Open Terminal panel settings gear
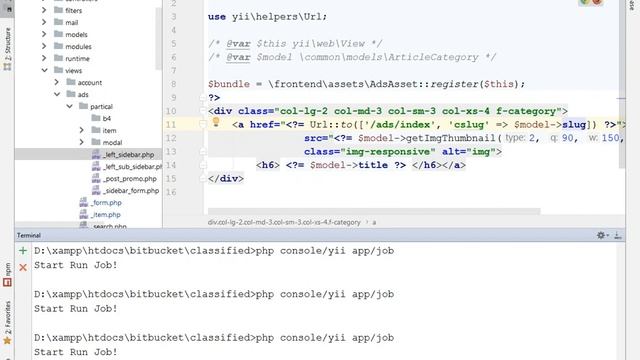 coord(601,235)
